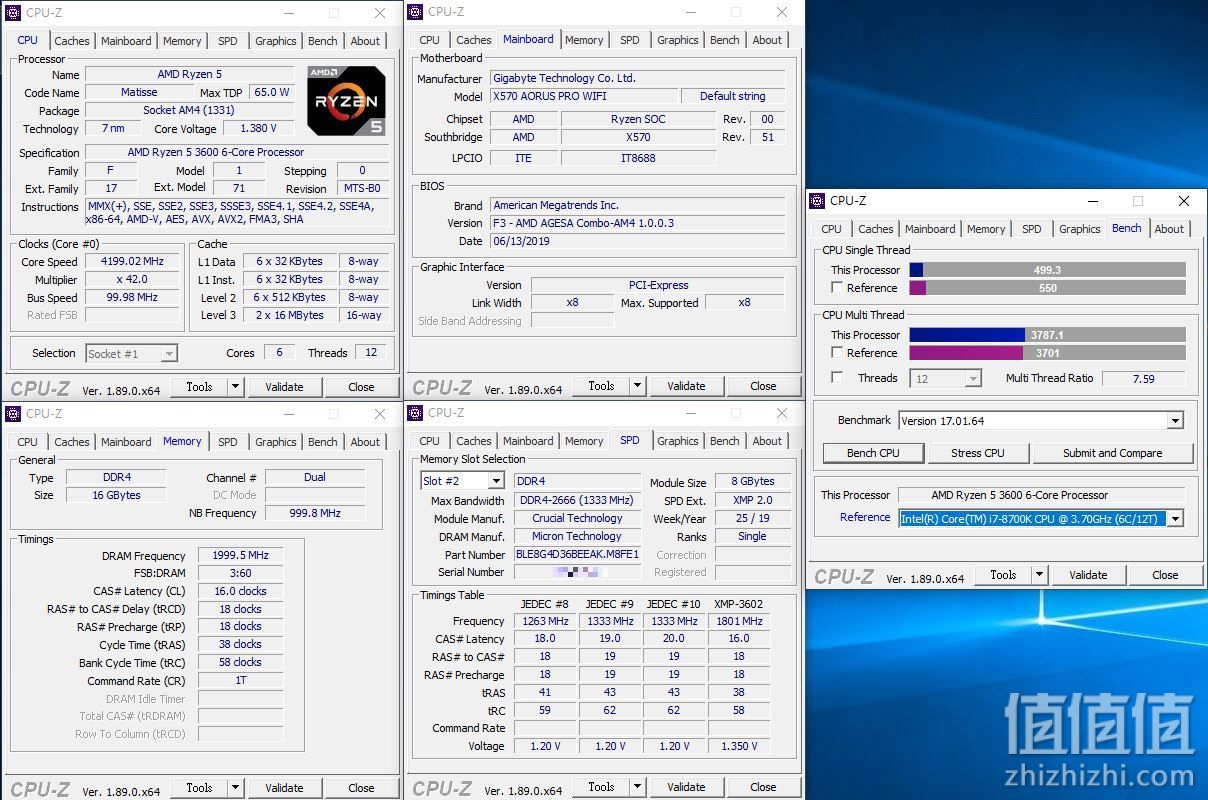Click the CPU-Z title icon of the SPD window
Viewport: 1208px width, 800px height.
pos(416,413)
